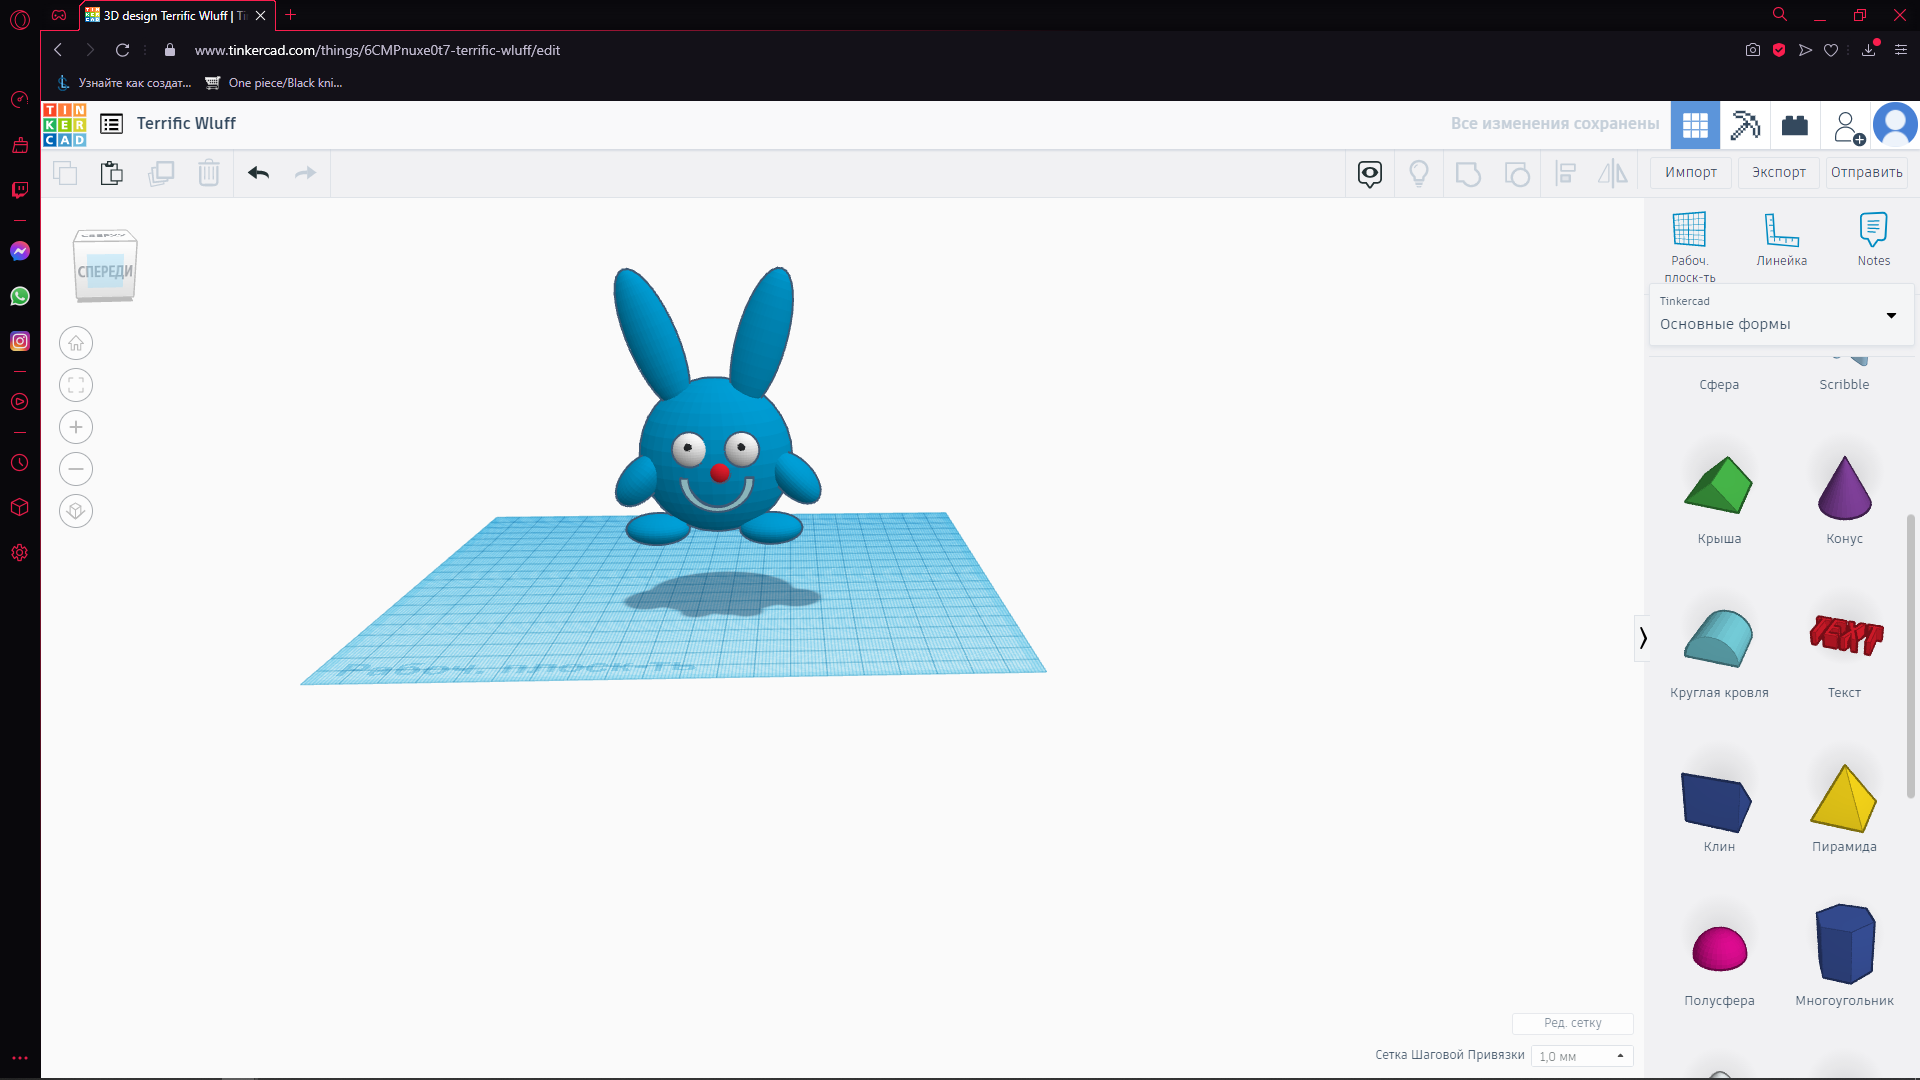The width and height of the screenshot is (1920, 1080).
Task: Click the СПЕРЕДИ face of view cube
Action: tap(105, 271)
